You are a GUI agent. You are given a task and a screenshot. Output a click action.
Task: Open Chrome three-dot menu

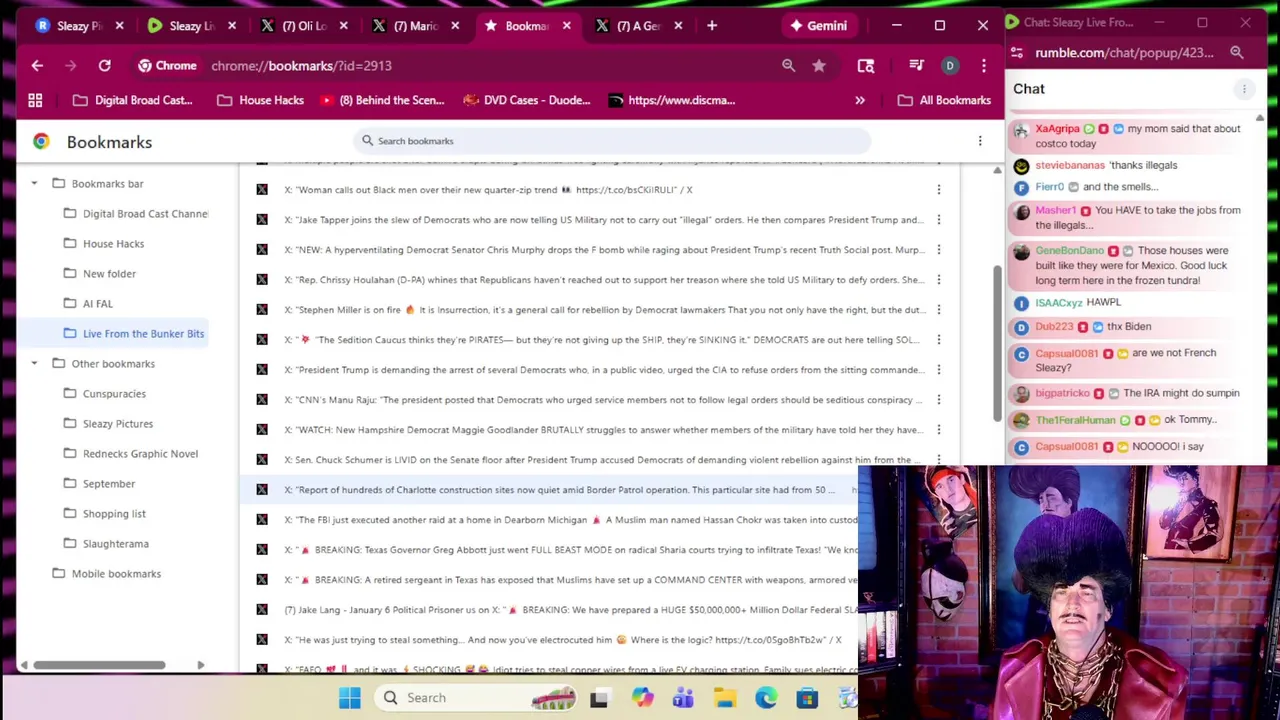[x=984, y=66]
